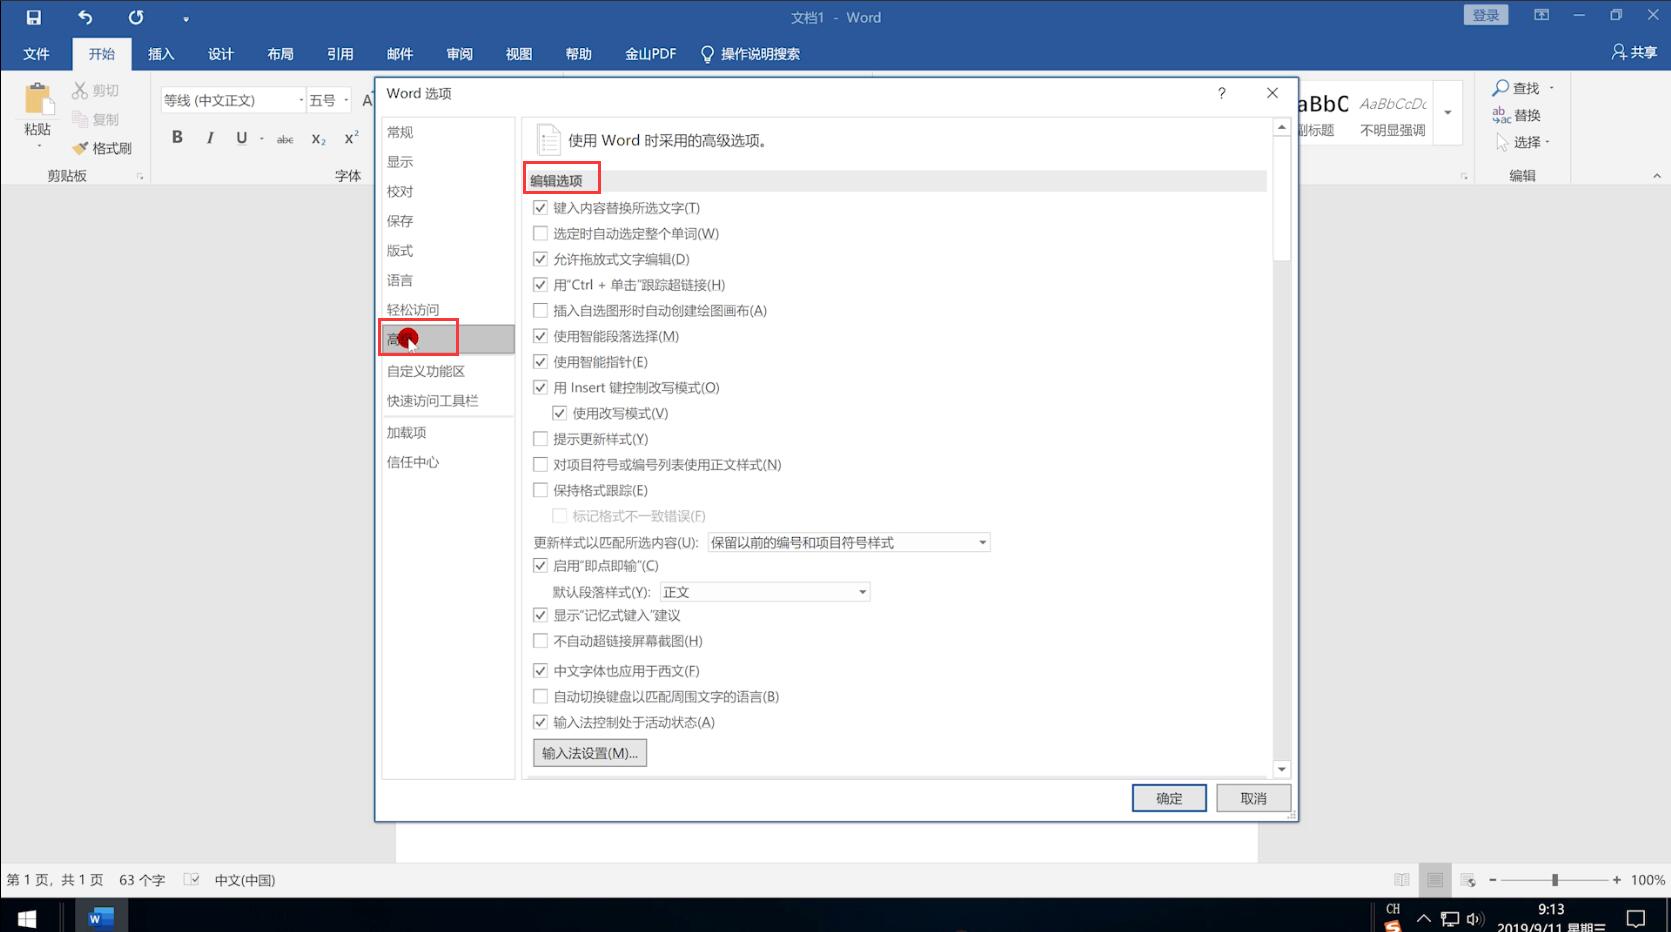
Task: Open Help question mark in Word Options
Action: (x=1221, y=93)
